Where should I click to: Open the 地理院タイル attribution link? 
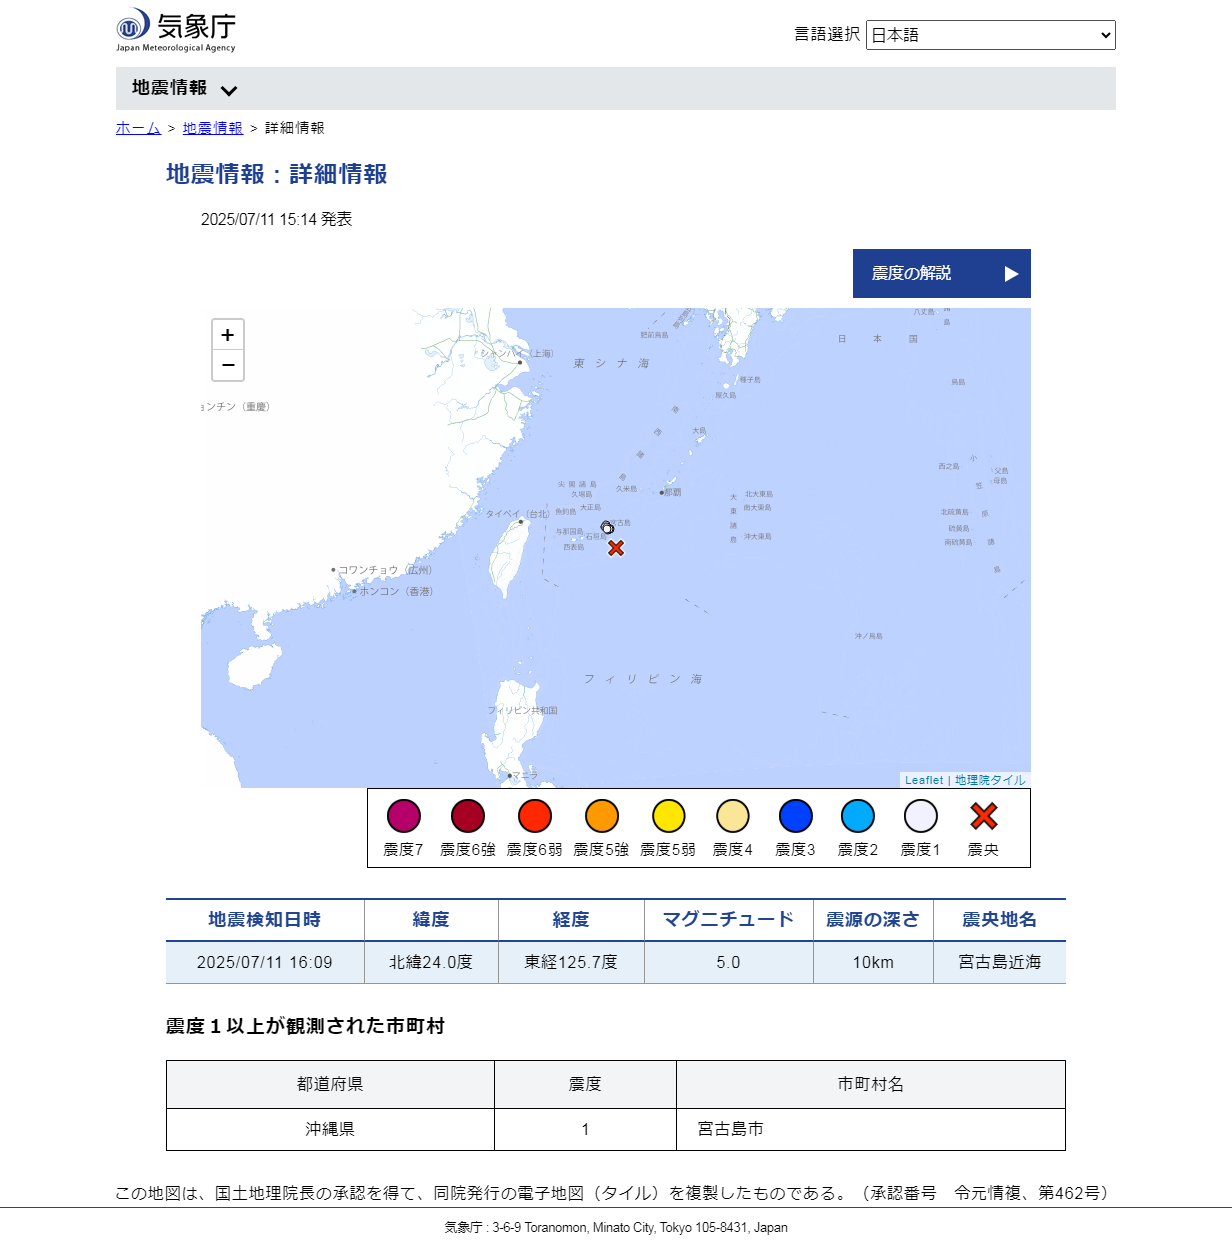click(x=990, y=780)
